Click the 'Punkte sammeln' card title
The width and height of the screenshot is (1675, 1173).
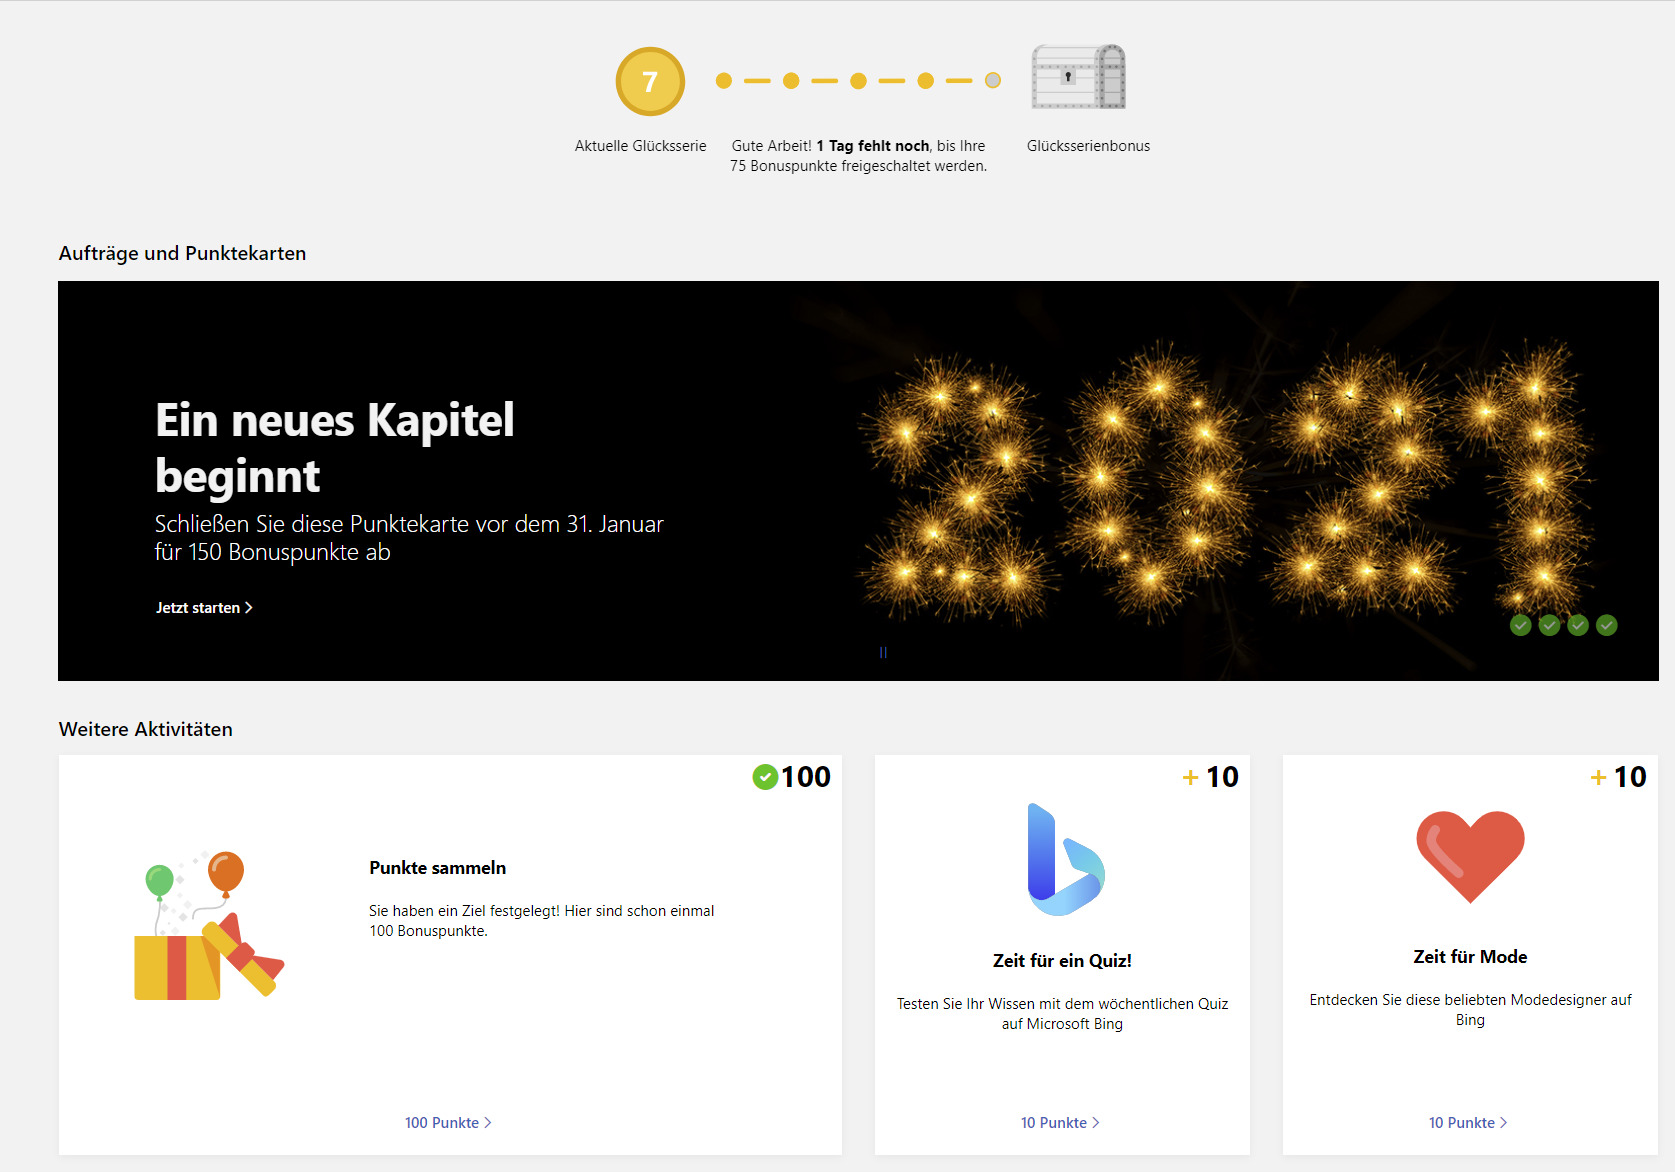point(437,868)
